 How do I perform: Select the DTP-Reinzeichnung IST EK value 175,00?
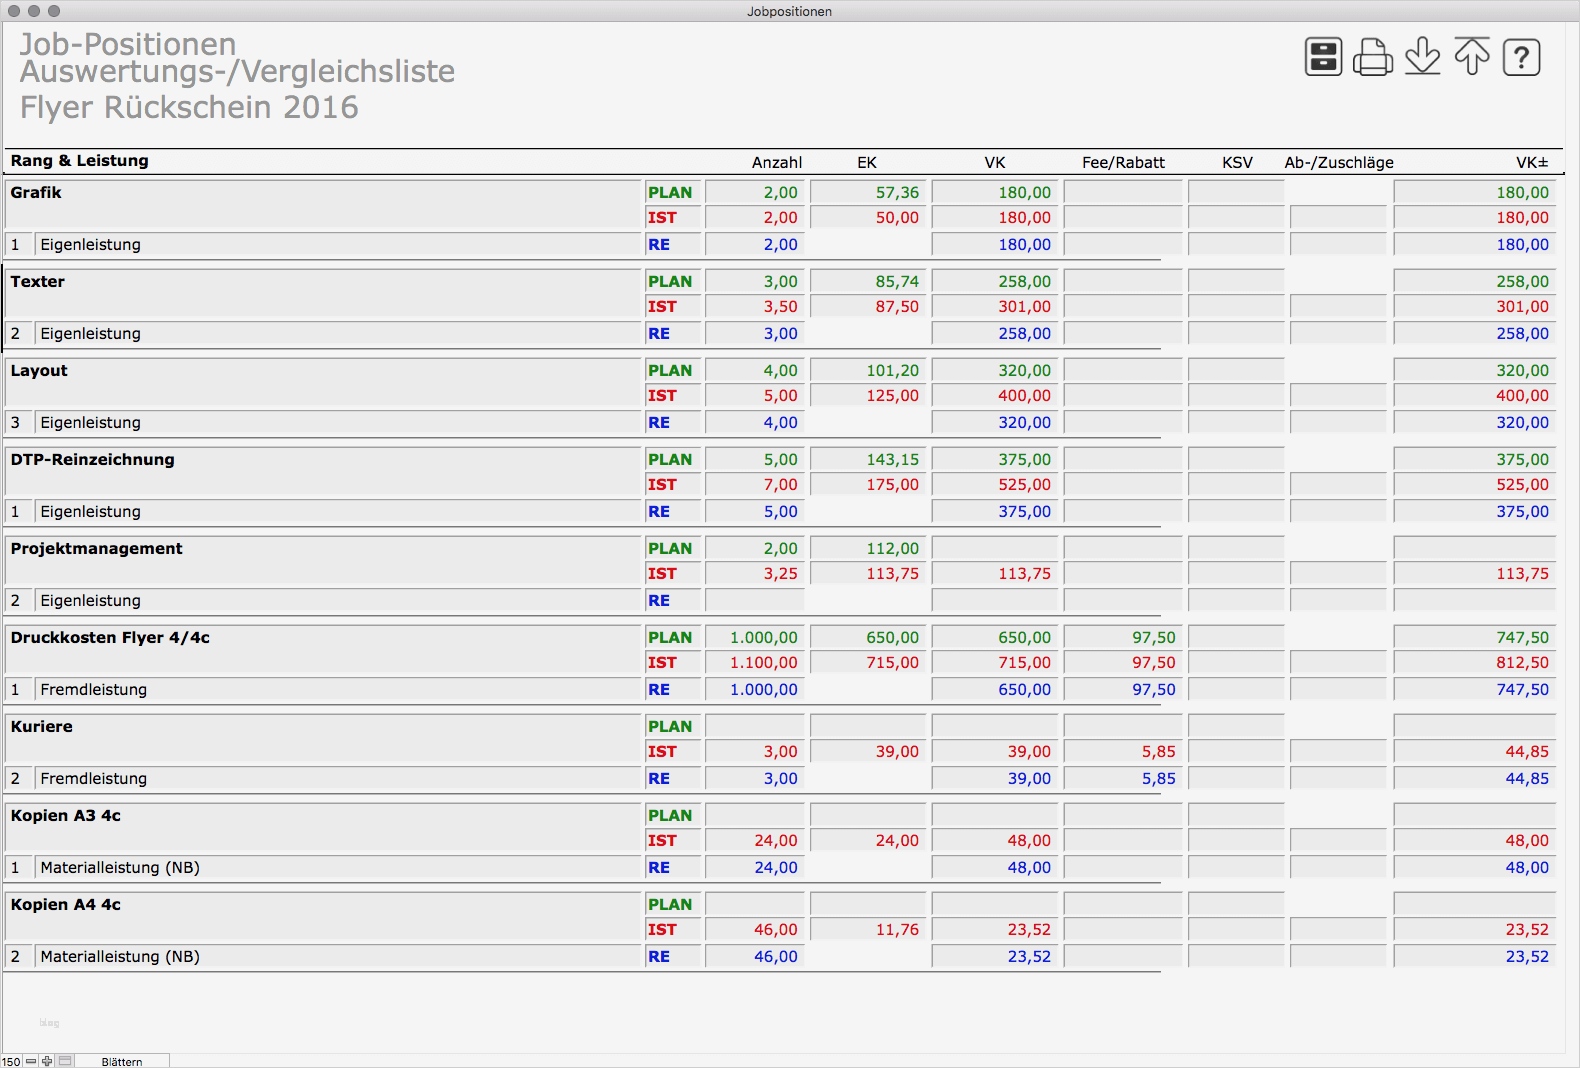click(867, 484)
